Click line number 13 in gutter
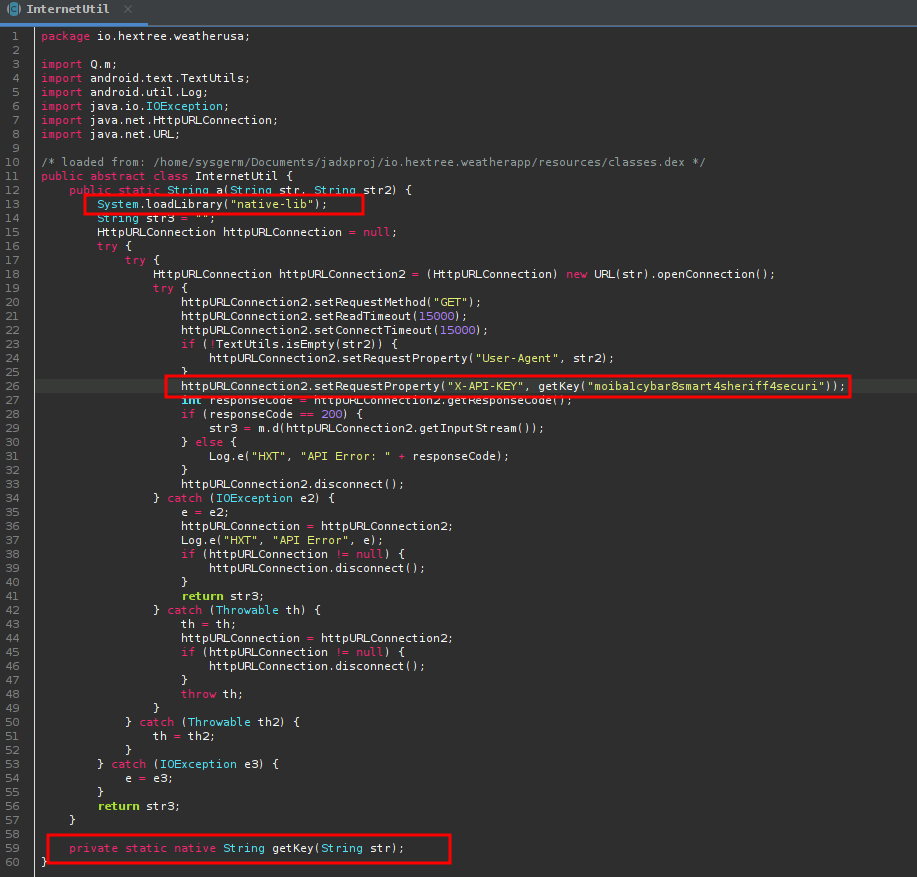Viewport: 917px width, 877px height. [x=13, y=204]
